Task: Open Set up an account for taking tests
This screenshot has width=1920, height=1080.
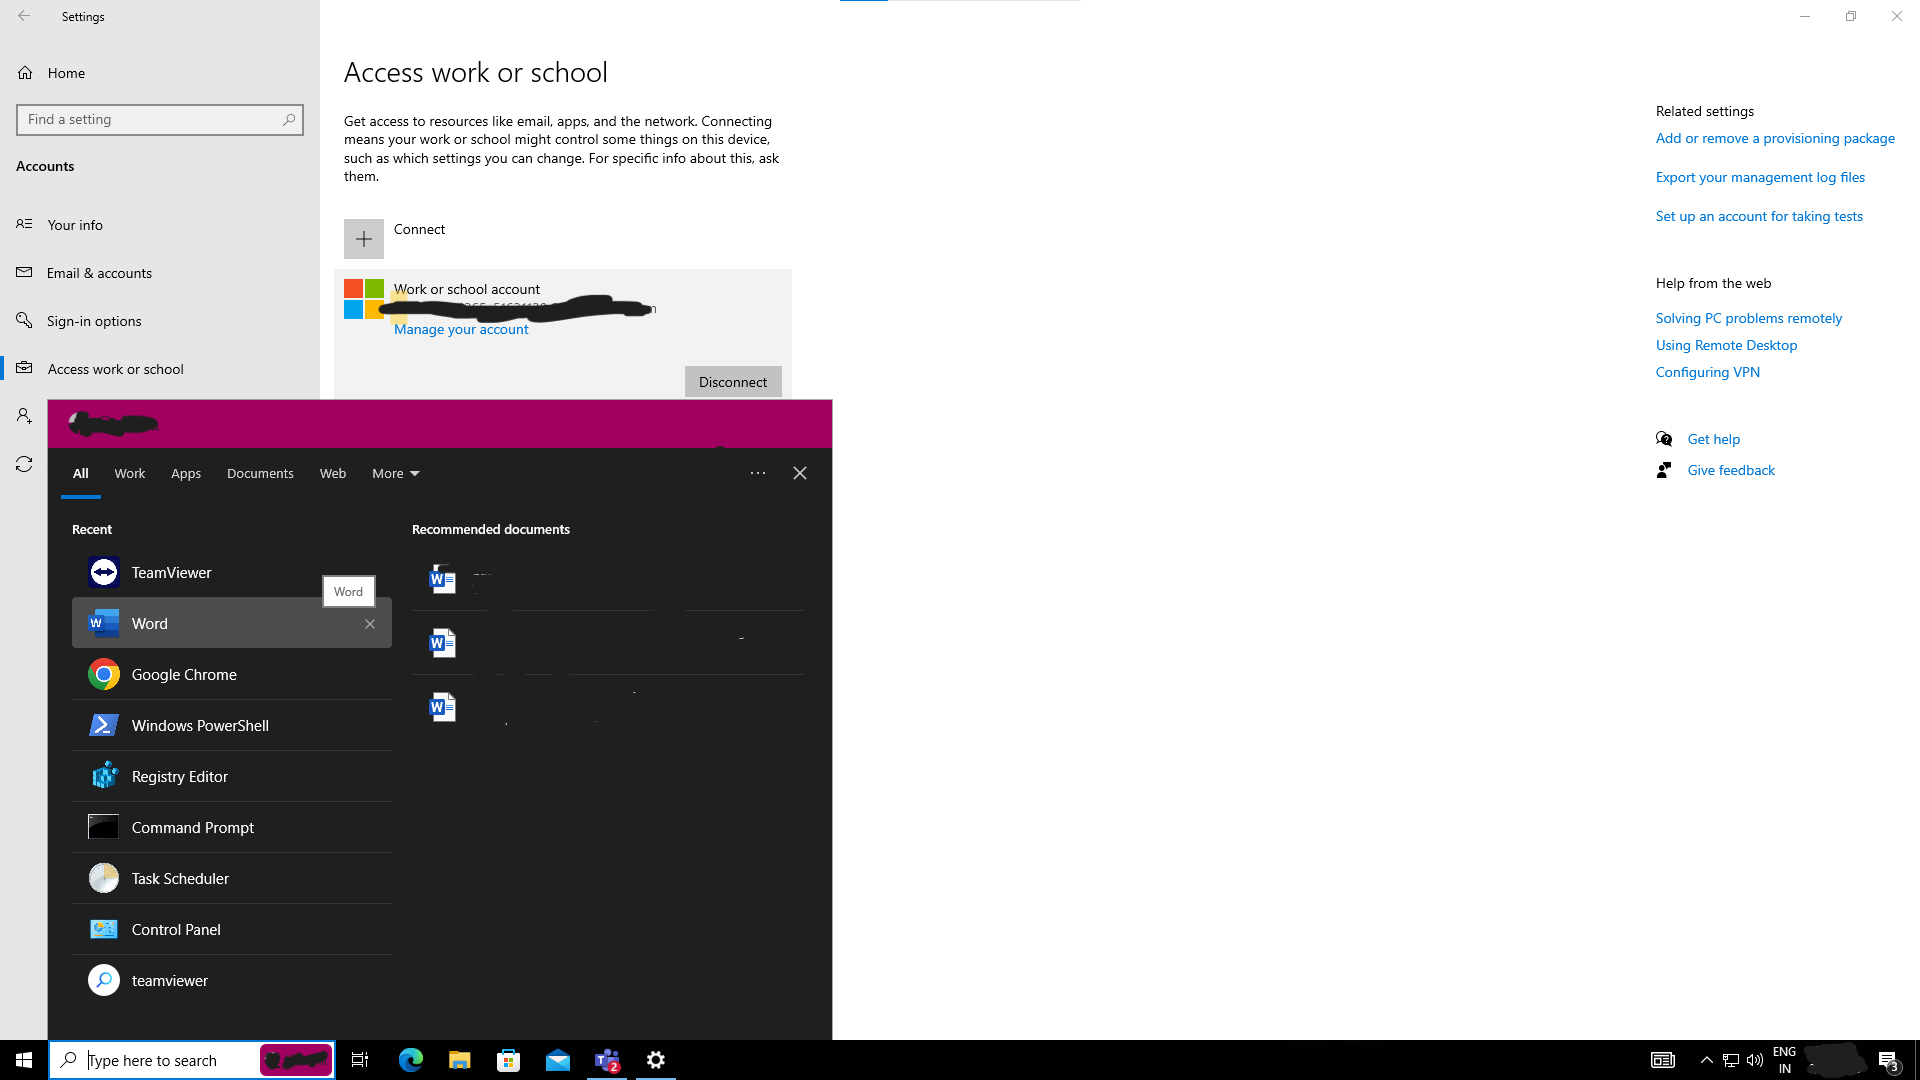Action: [1759, 216]
